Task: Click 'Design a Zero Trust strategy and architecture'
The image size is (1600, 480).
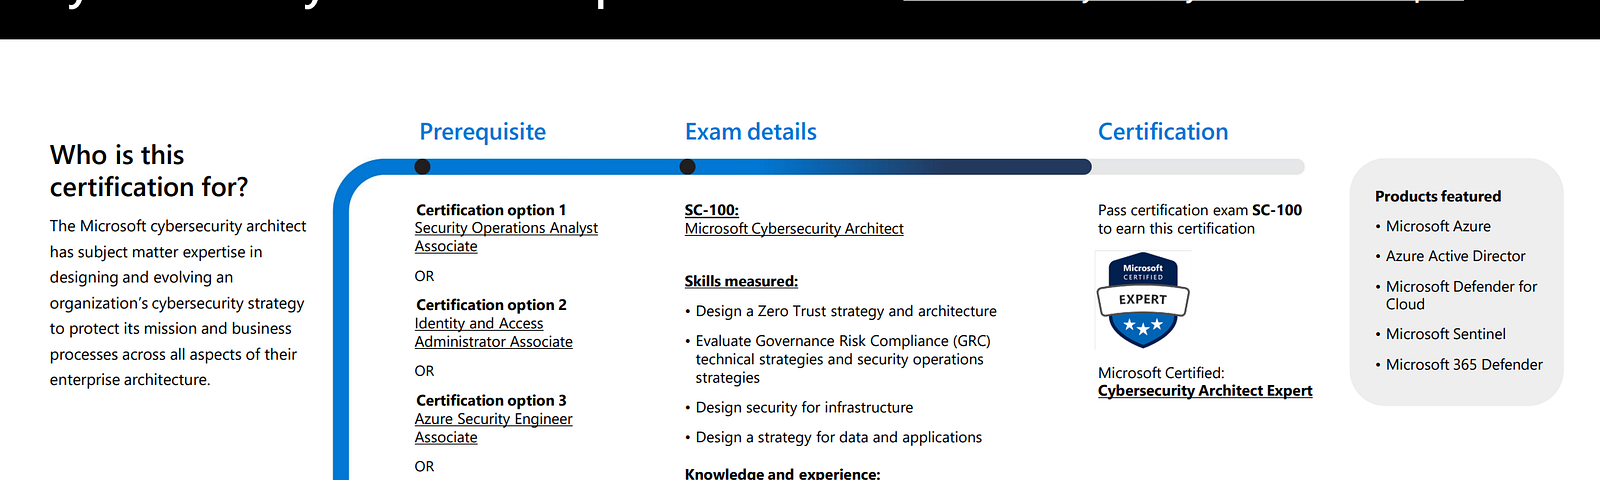Action: point(846,311)
